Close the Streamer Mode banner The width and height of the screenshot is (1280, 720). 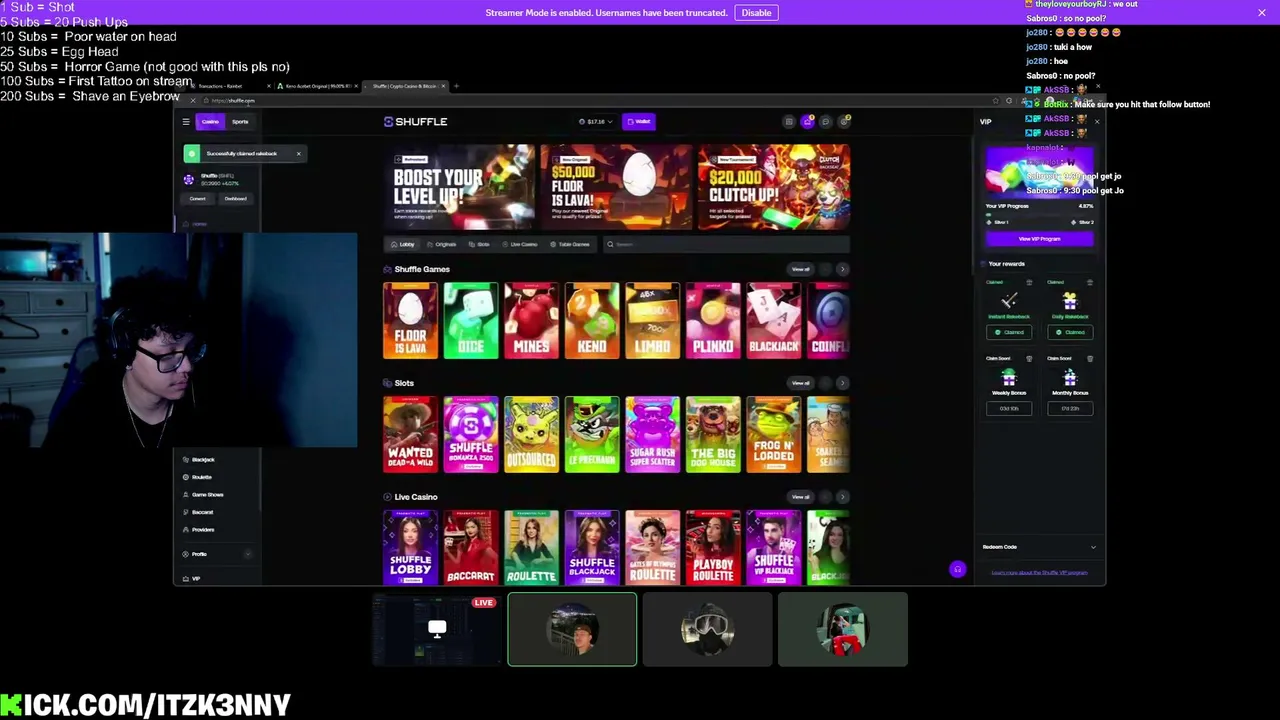point(1262,12)
